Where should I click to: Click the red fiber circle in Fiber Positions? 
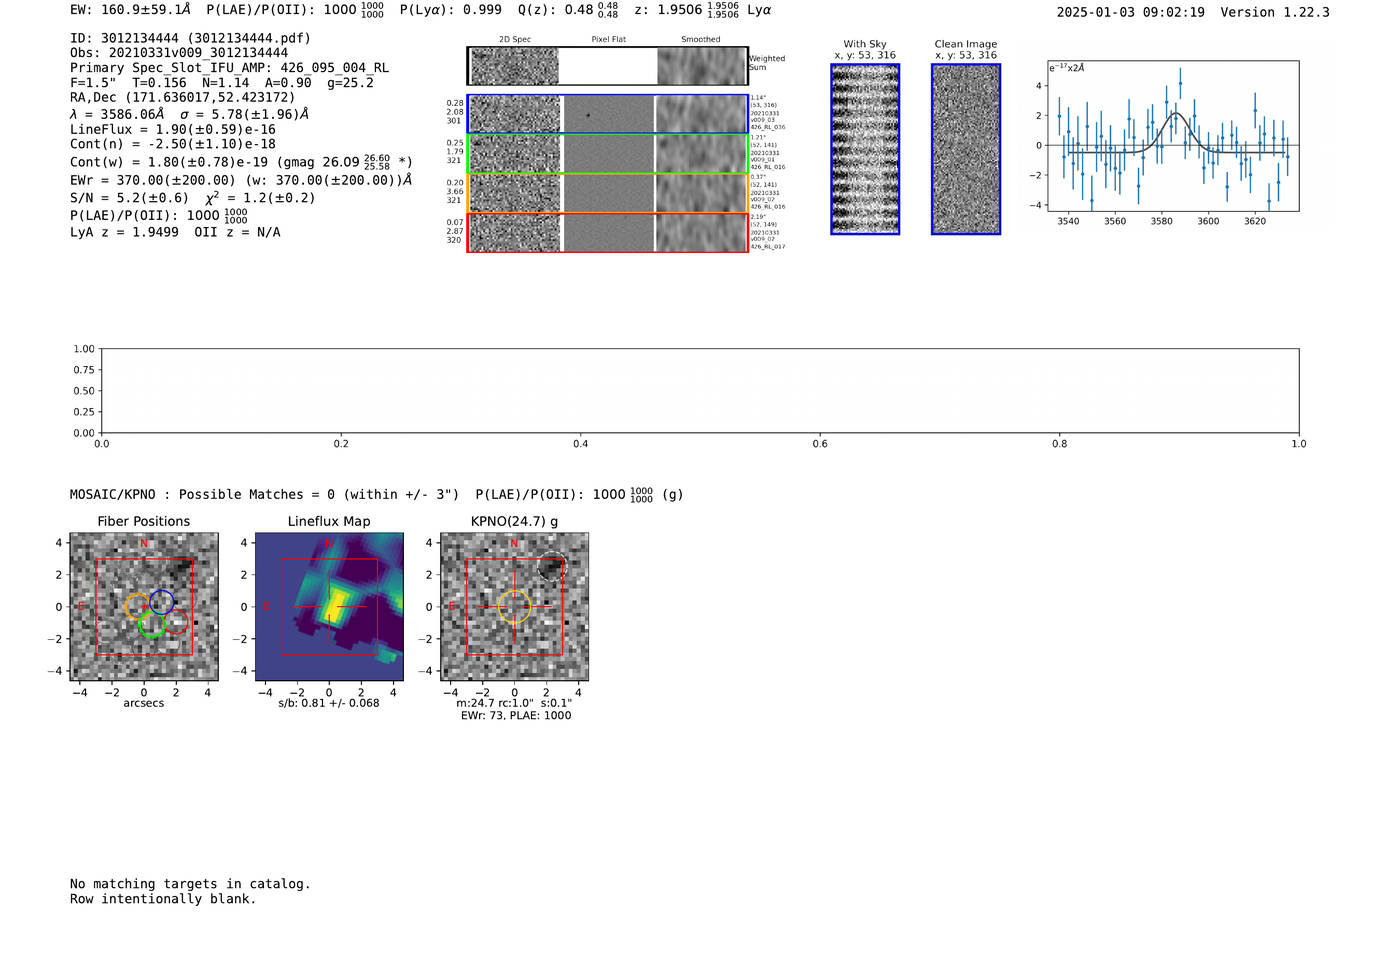(176, 622)
